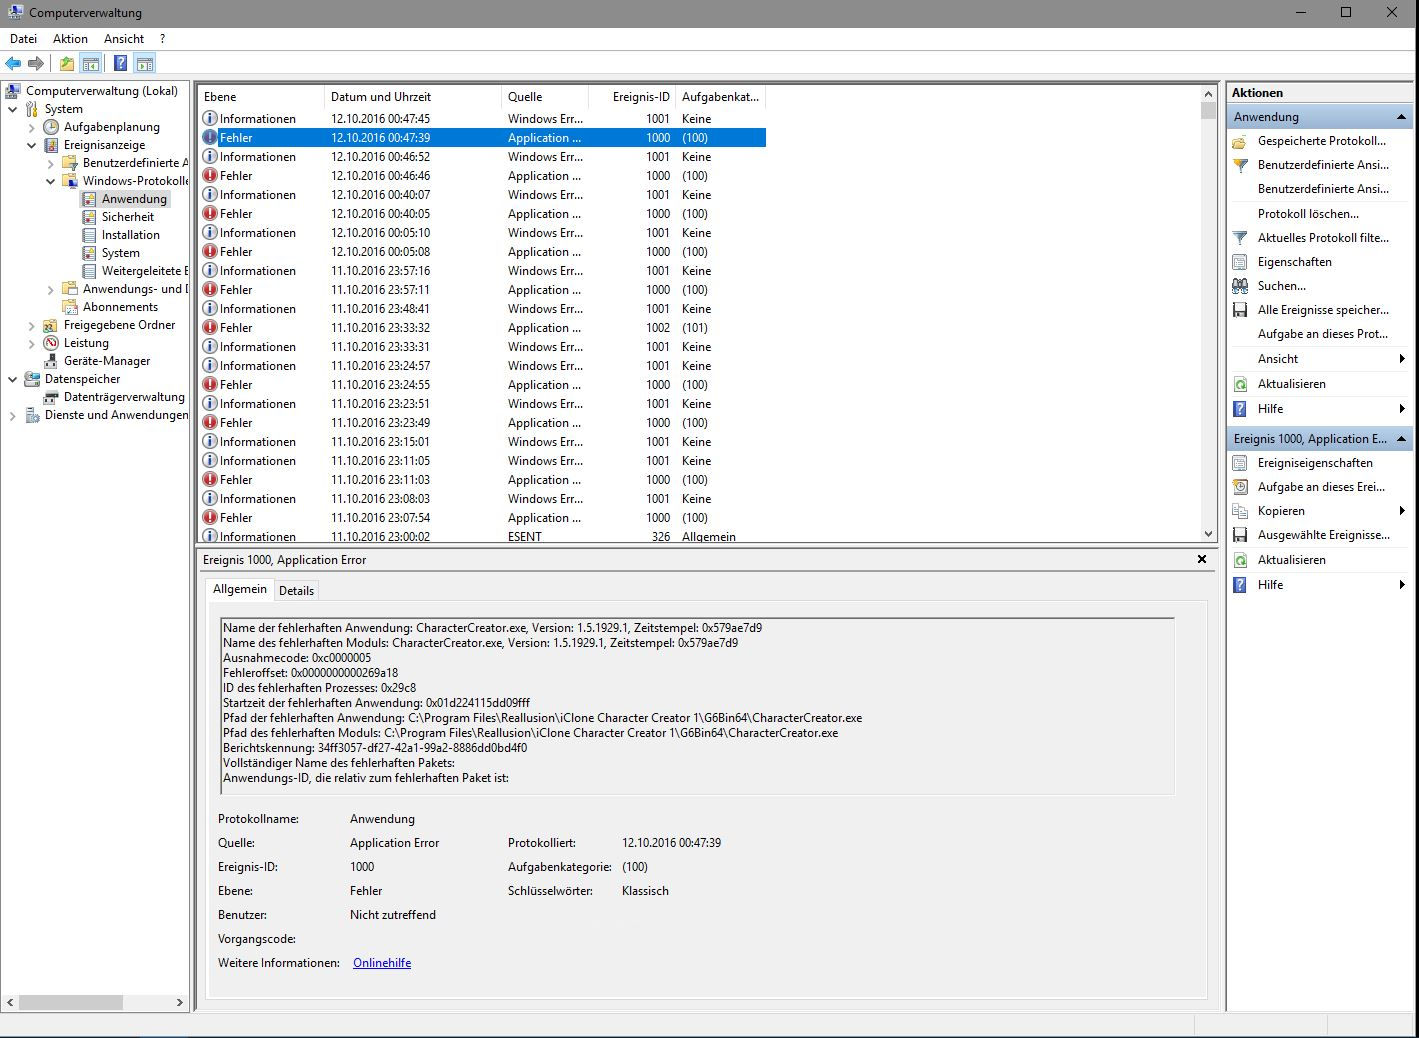Collapse the System node

(12, 109)
